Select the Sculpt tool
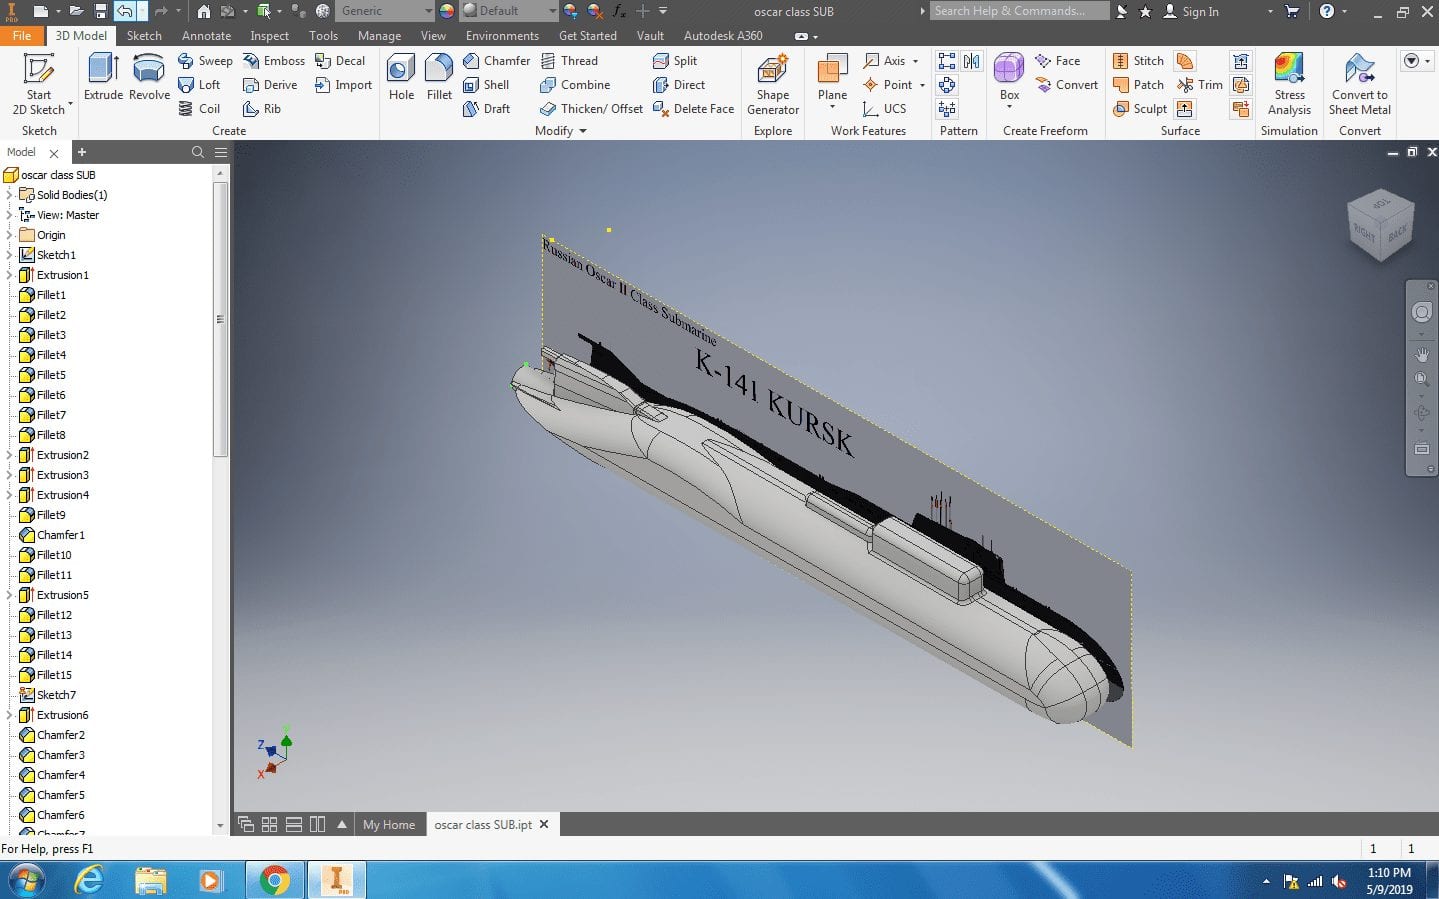The image size is (1439, 899). click(x=1139, y=109)
